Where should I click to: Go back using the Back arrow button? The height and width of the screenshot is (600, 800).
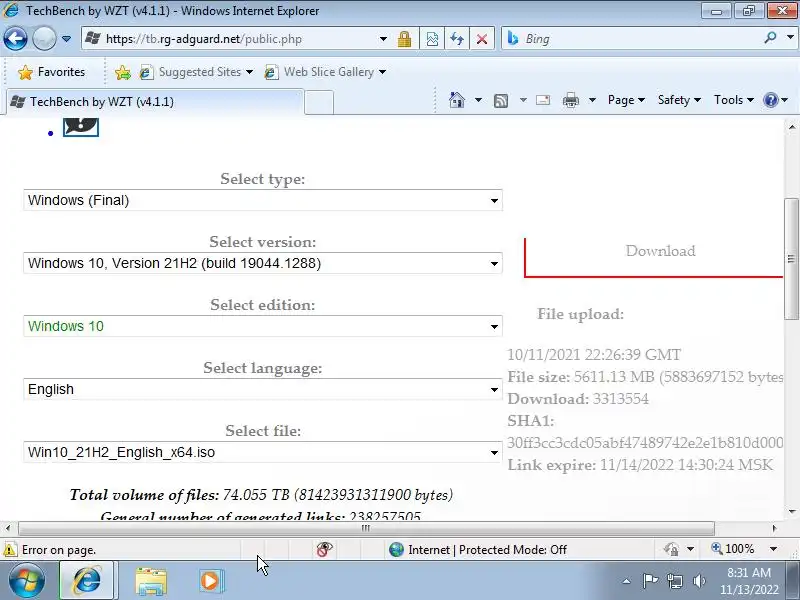click(x=15, y=39)
